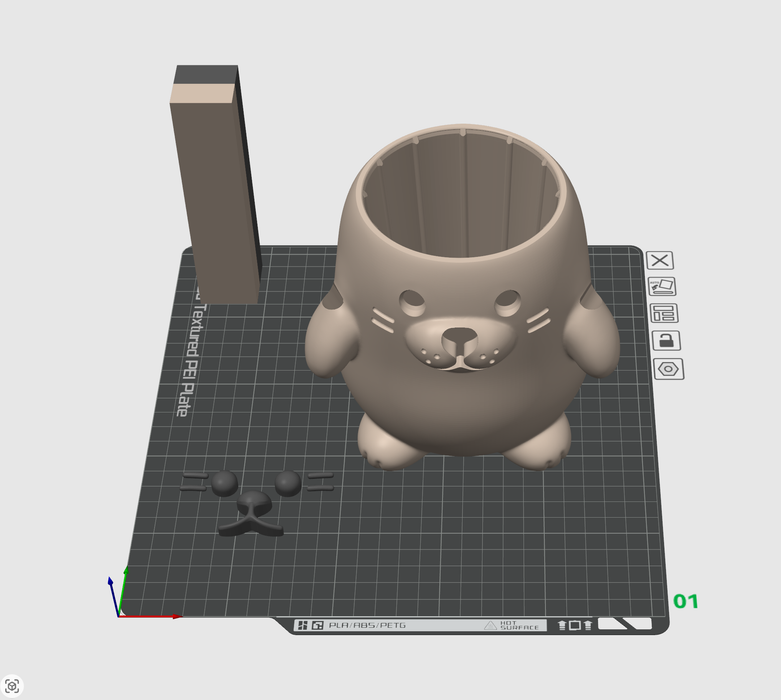Screen dimensions: 781x700
Task: Select the loose left whiskers piece
Action: 194,482
